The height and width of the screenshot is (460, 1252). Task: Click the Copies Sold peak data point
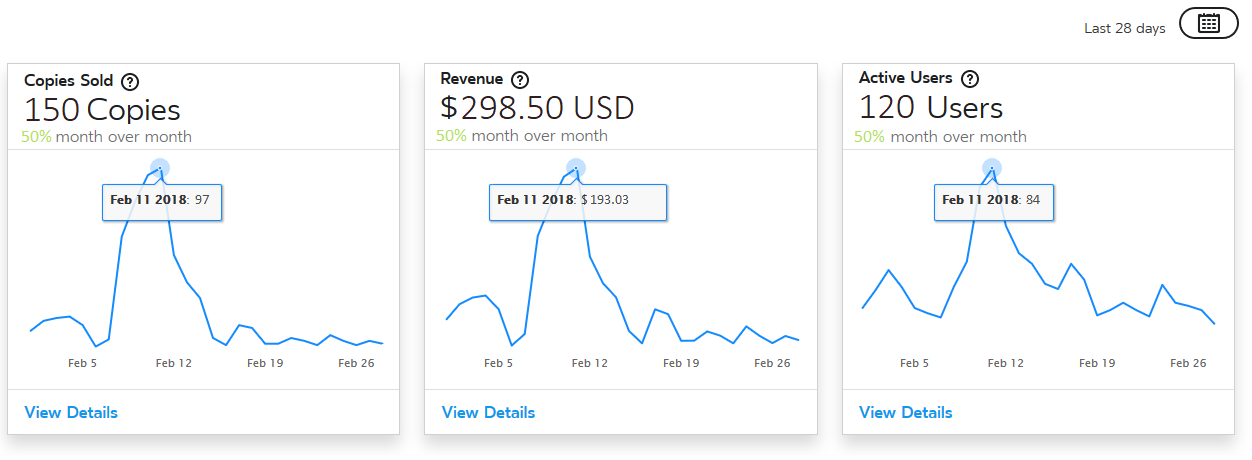[x=160, y=168]
